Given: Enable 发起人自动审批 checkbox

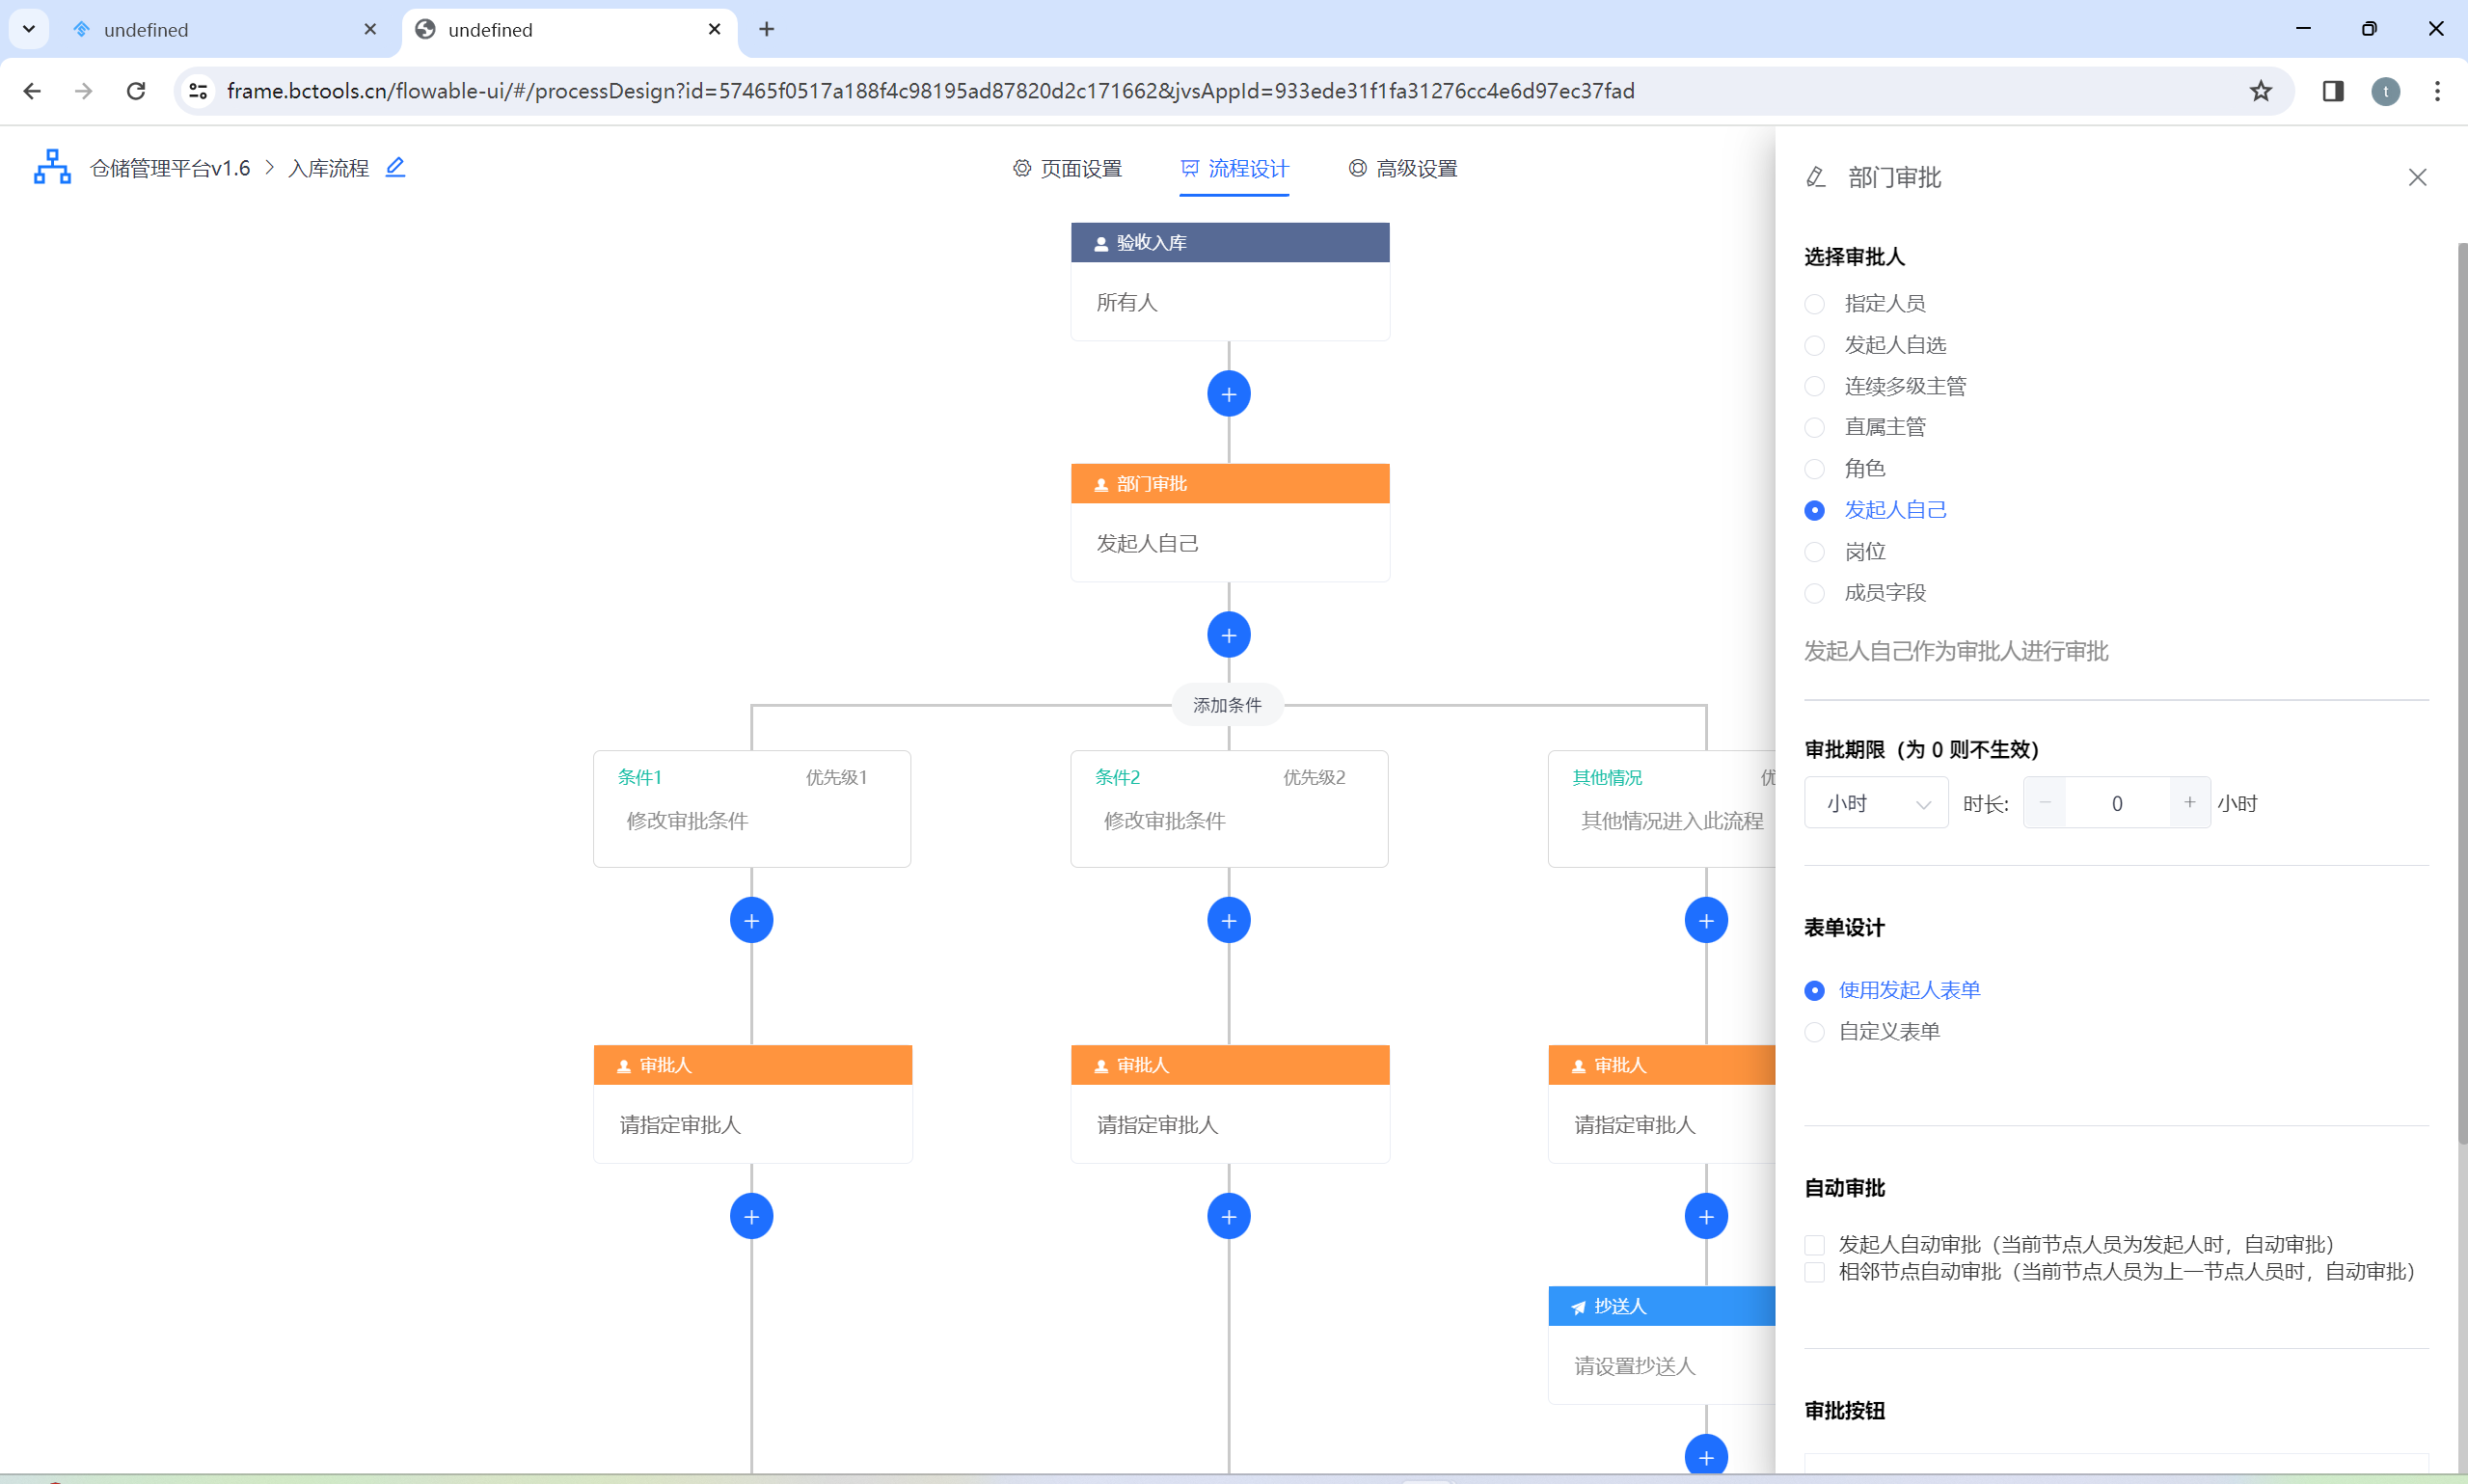Looking at the screenshot, I should point(1814,1245).
